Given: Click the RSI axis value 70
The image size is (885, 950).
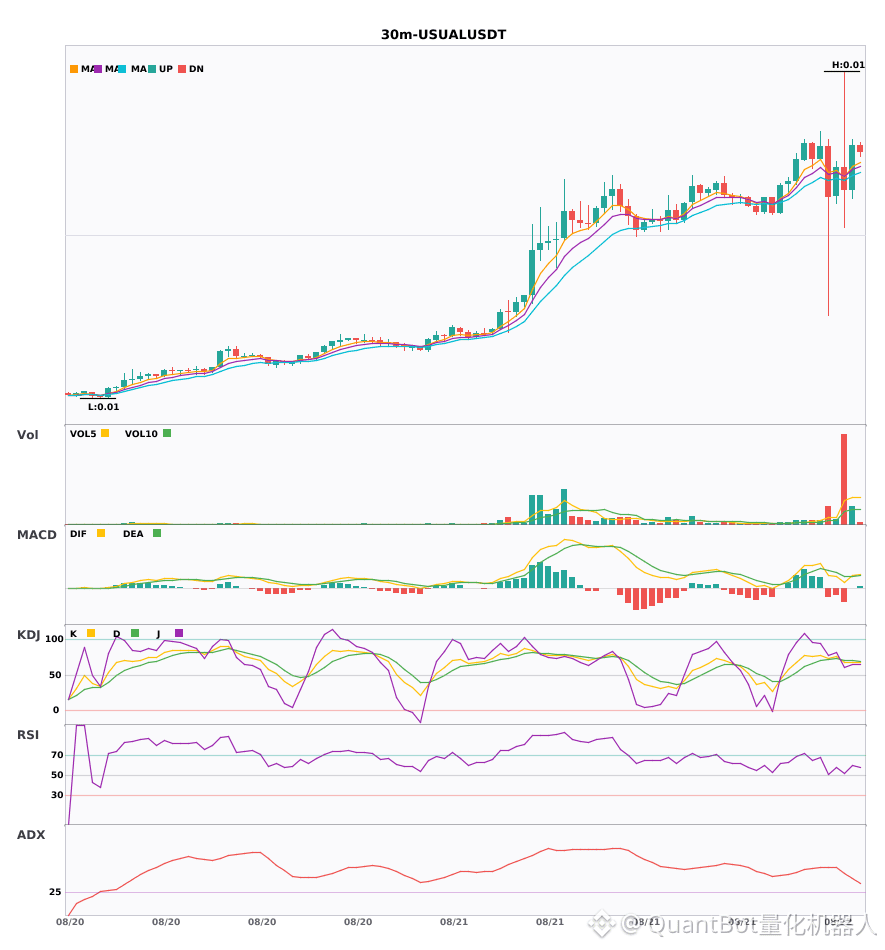Looking at the screenshot, I should click(x=58, y=755).
